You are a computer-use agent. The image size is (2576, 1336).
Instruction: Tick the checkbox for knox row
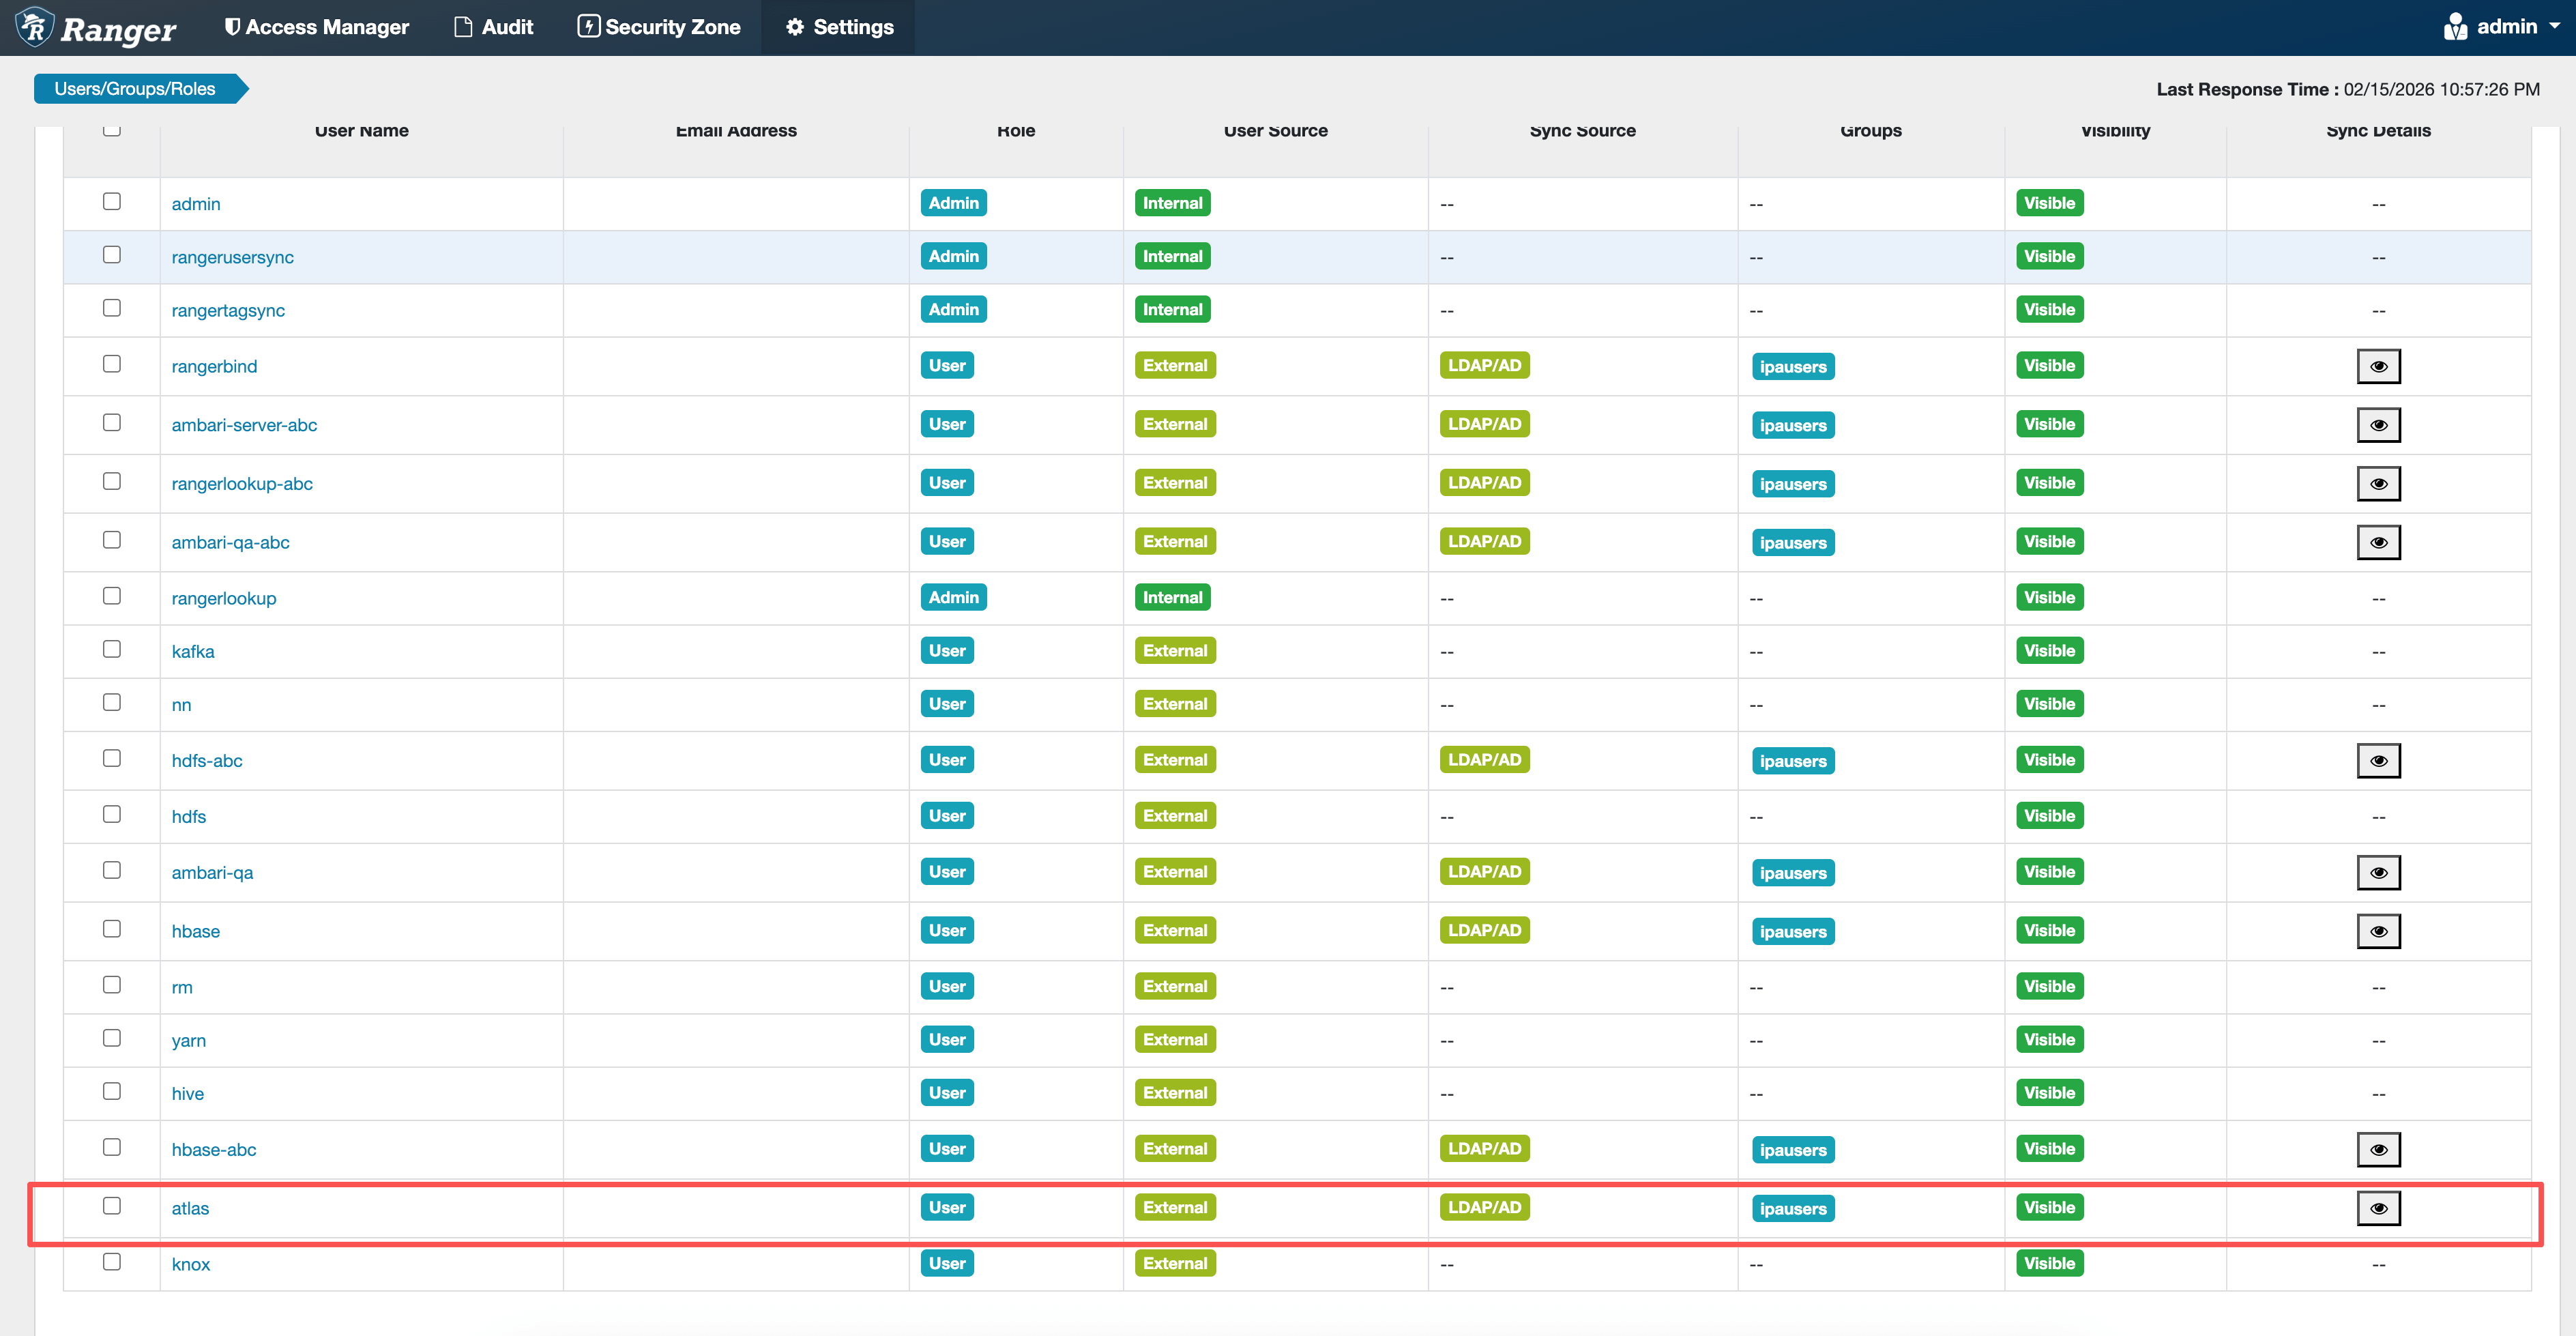(x=112, y=1262)
